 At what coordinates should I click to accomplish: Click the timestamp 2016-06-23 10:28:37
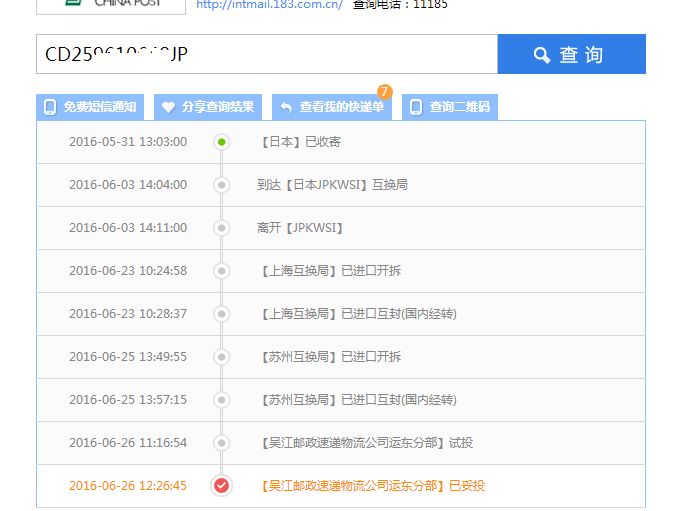[x=128, y=314]
